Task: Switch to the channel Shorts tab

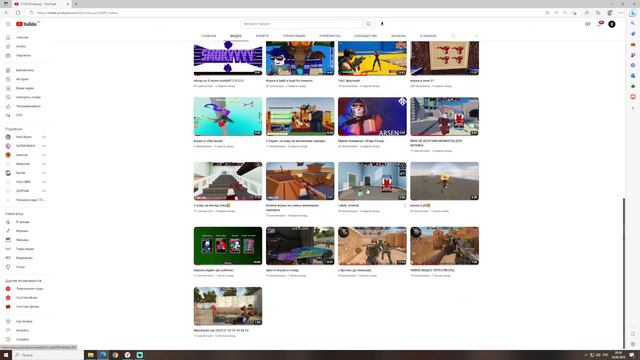Action: [262, 36]
